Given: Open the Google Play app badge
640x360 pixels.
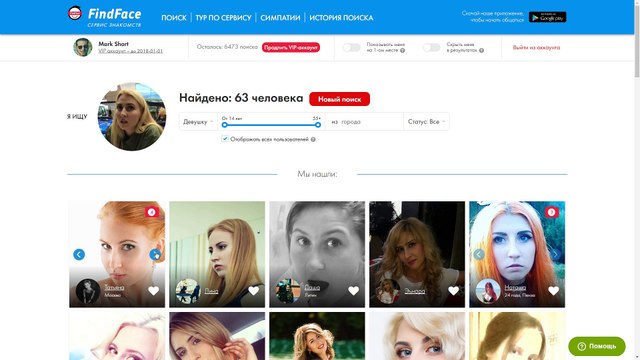Looking at the screenshot, I should click(x=547, y=17).
